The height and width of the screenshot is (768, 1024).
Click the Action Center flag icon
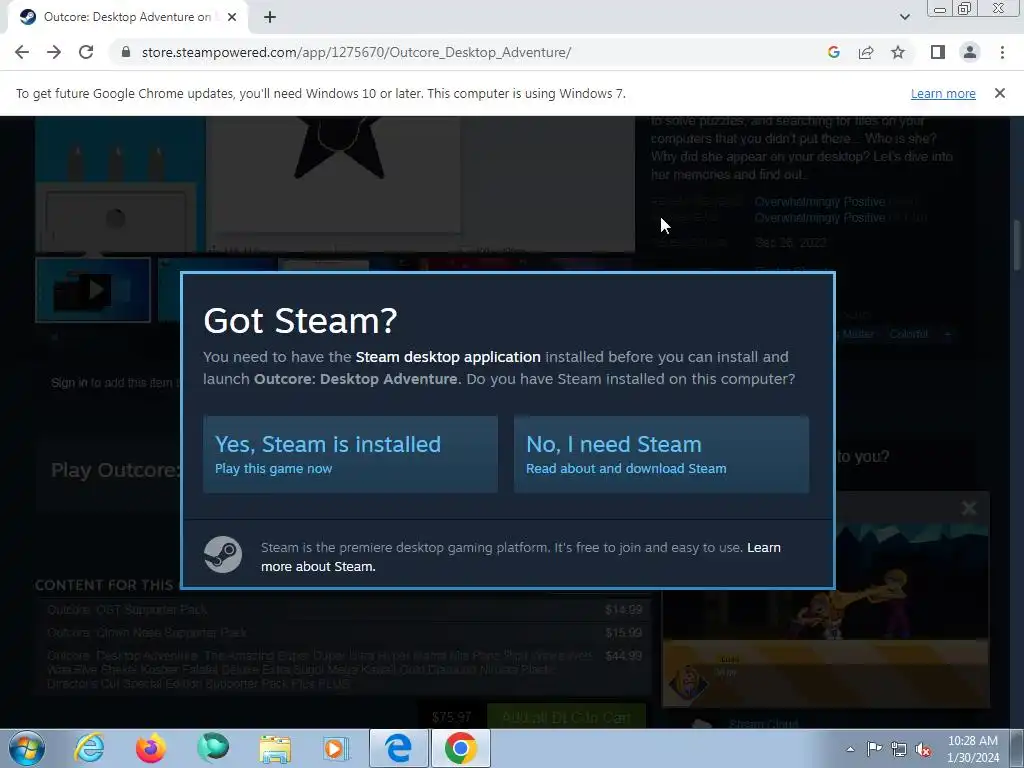point(874,749)
